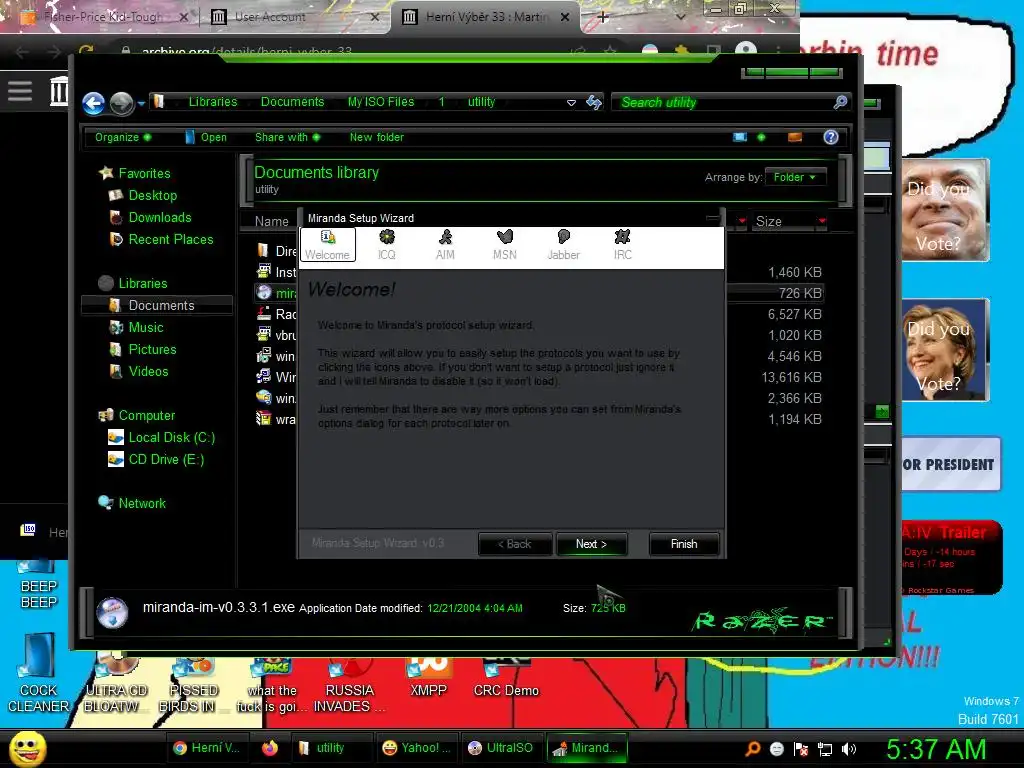The image size is (1024, 768).
Task: Click My ISO Files in the breadcrumb
Action: 381,102
